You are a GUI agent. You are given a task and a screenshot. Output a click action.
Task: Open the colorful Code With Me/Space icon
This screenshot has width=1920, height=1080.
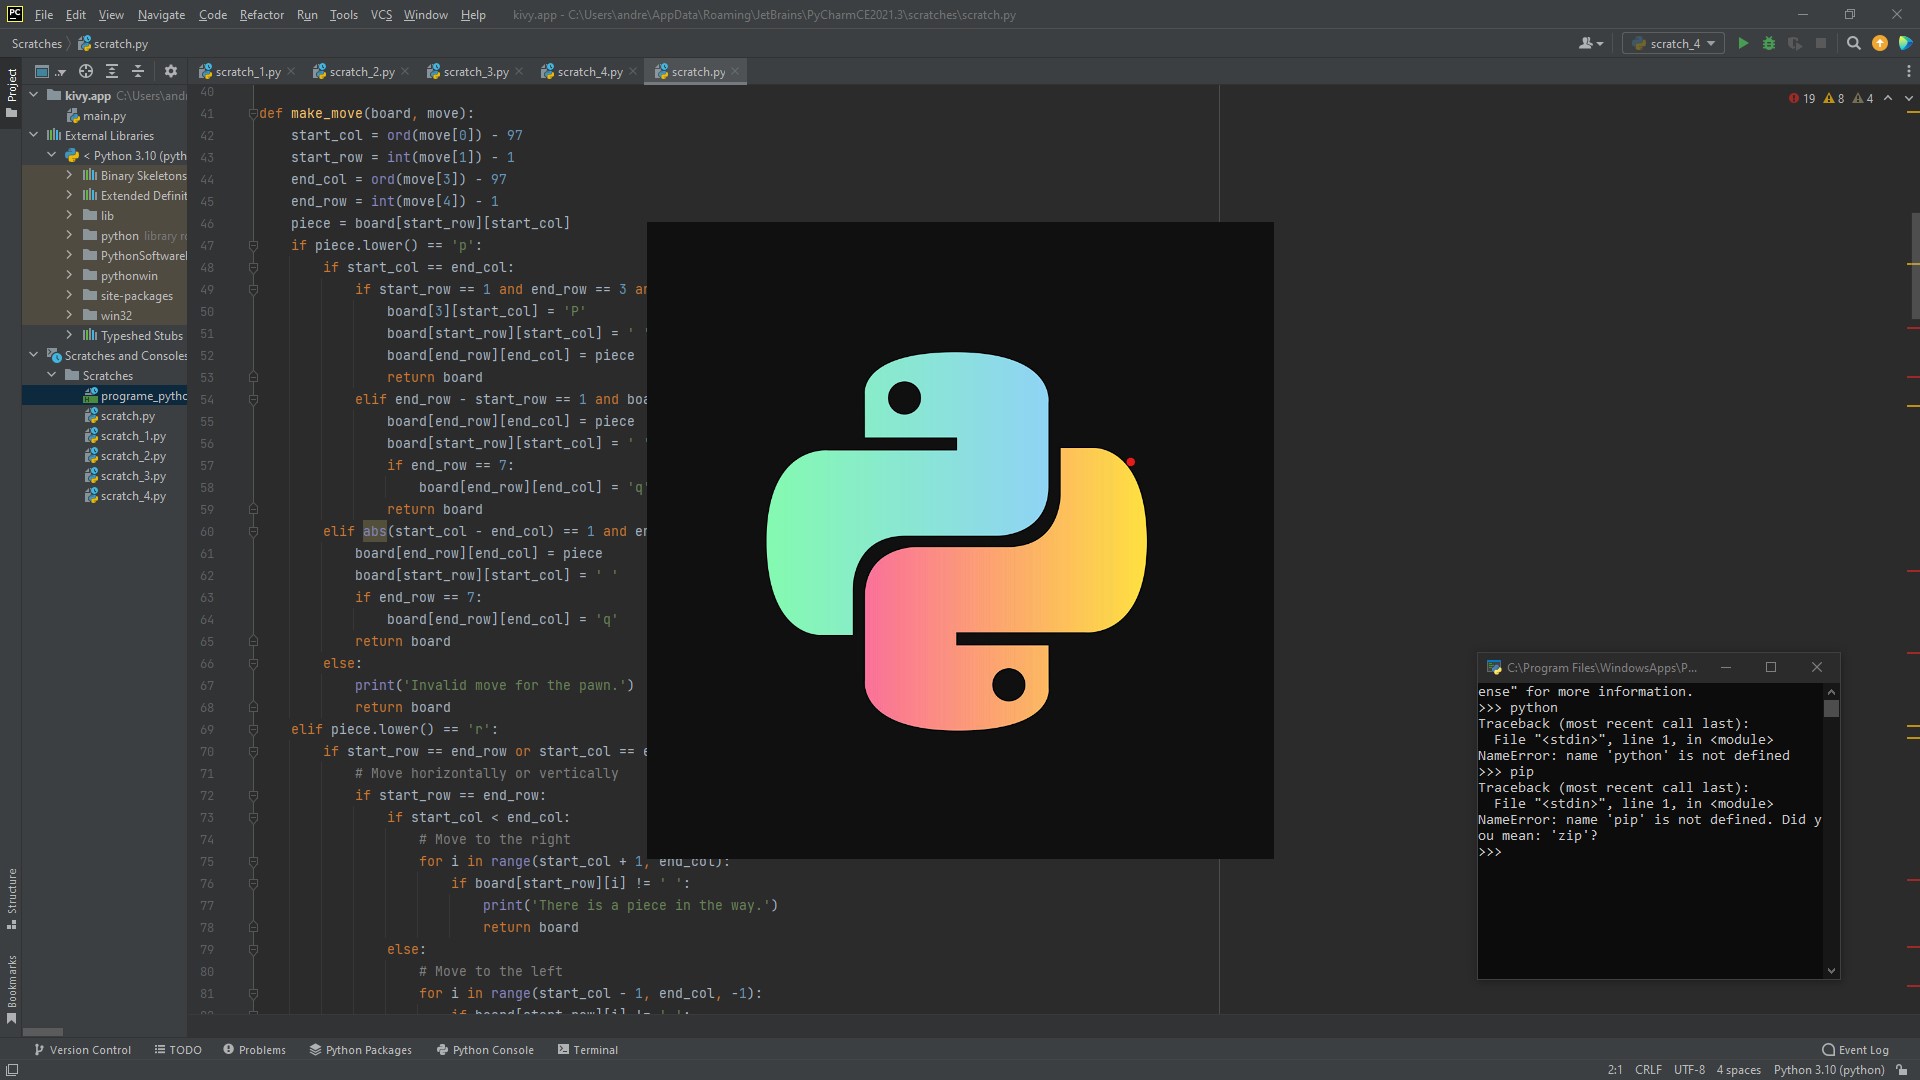click(x=1905, y=43)
